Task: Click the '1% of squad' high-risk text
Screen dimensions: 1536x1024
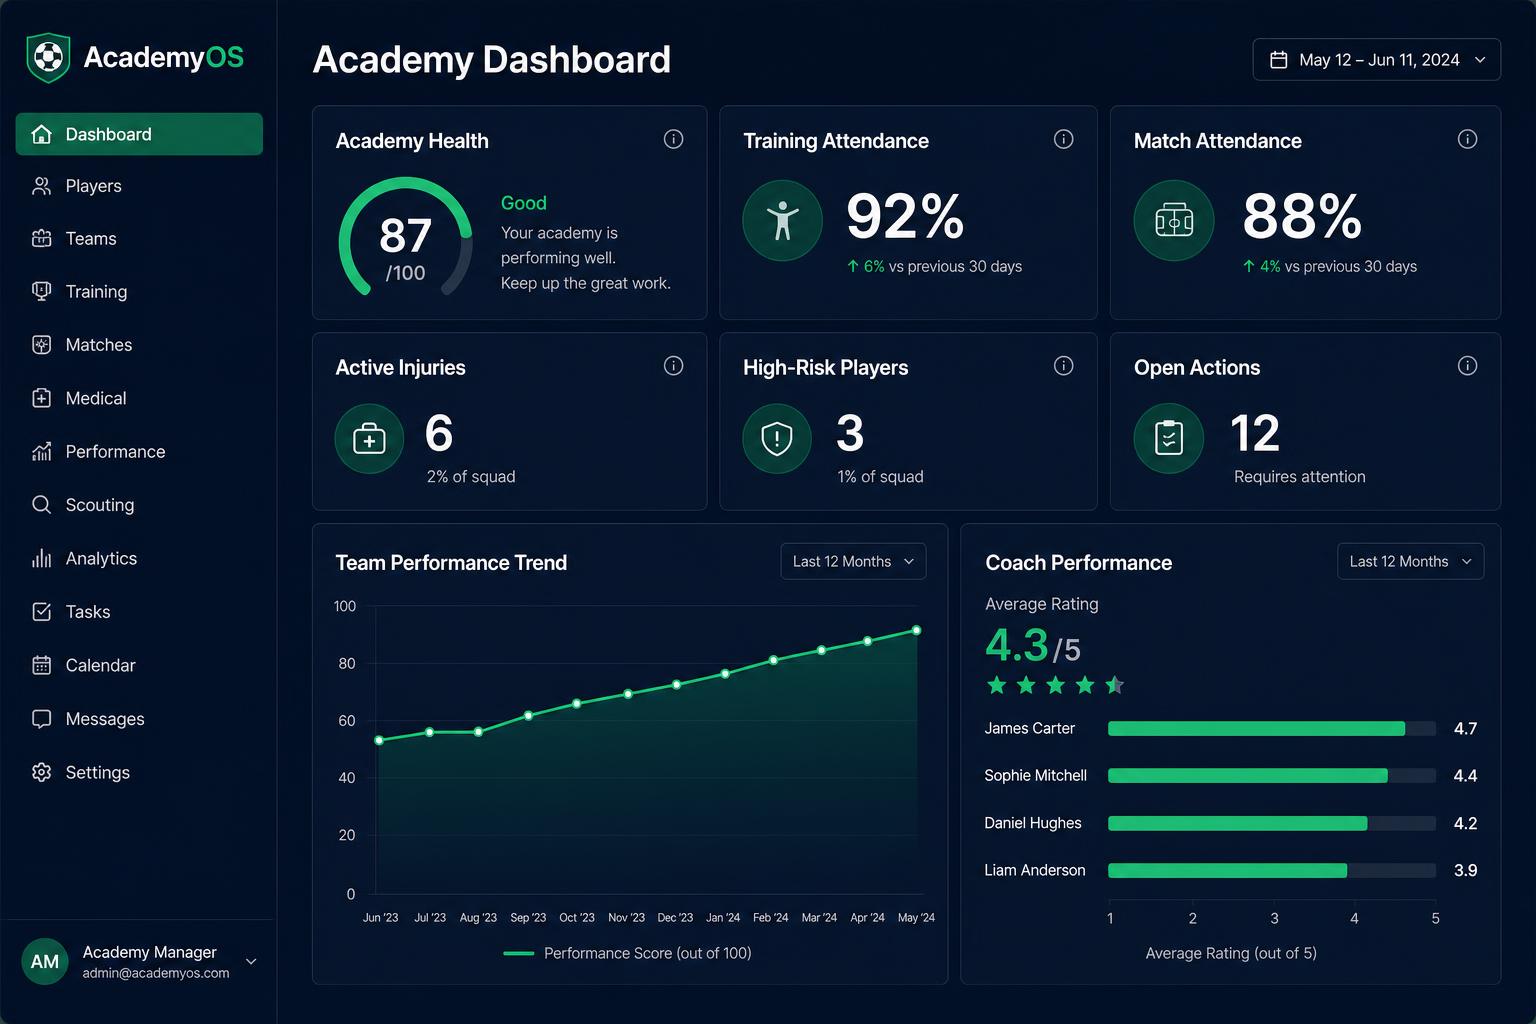Action: (x=880, y=477)
